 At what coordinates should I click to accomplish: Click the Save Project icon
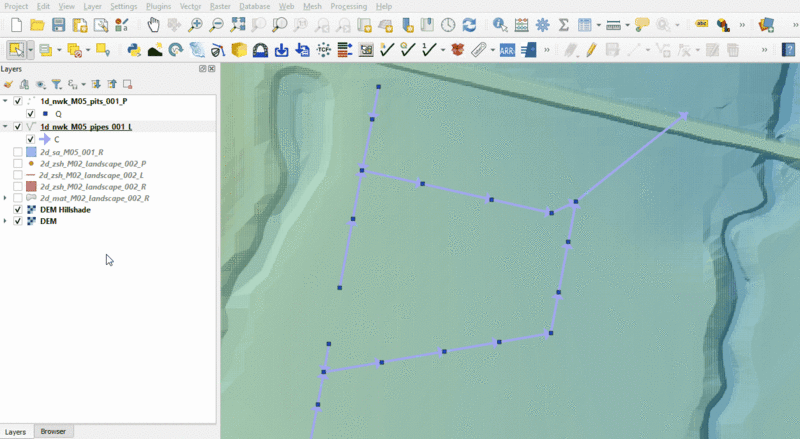pyautogui.click(x=58, y=24)
